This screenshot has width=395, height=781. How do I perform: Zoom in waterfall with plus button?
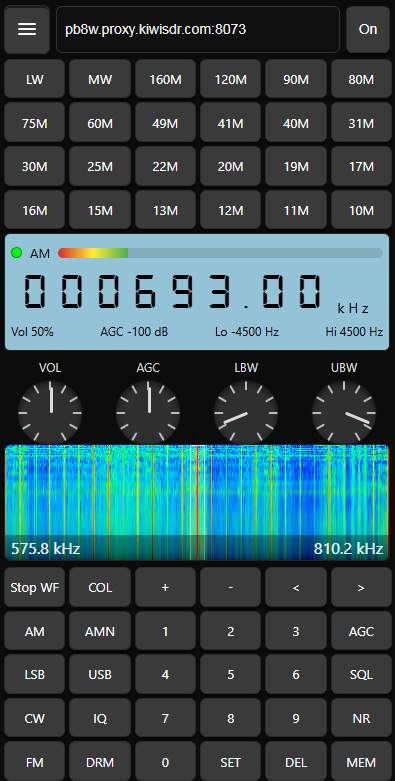pos(165,587)
